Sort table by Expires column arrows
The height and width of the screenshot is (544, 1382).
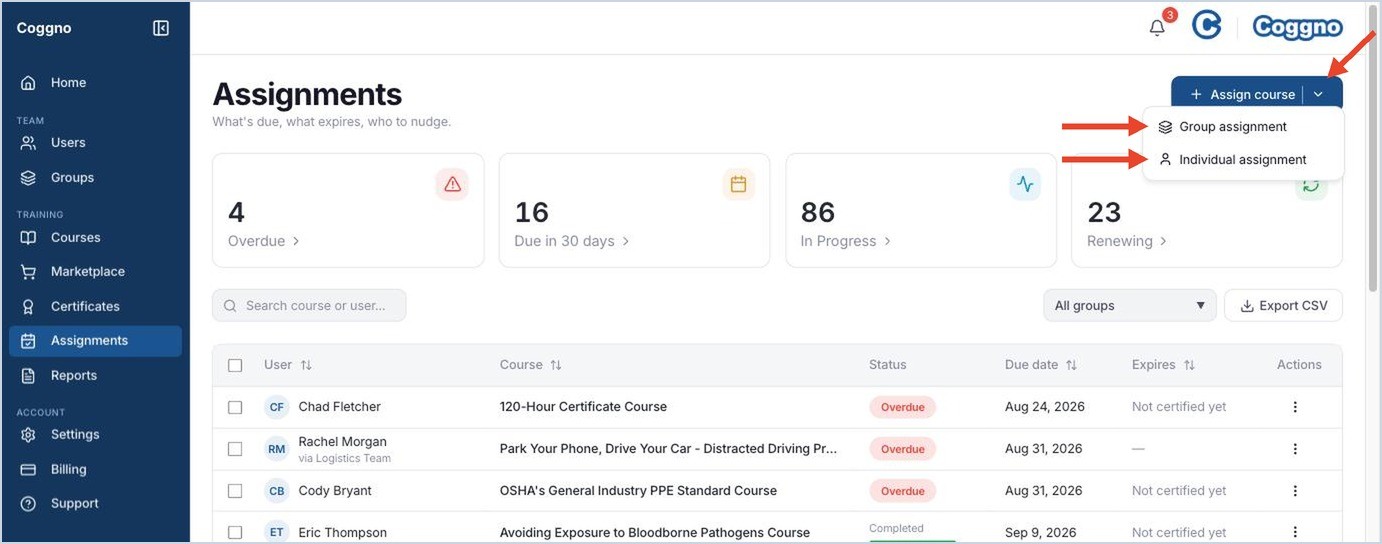[x=1189, y=365]
